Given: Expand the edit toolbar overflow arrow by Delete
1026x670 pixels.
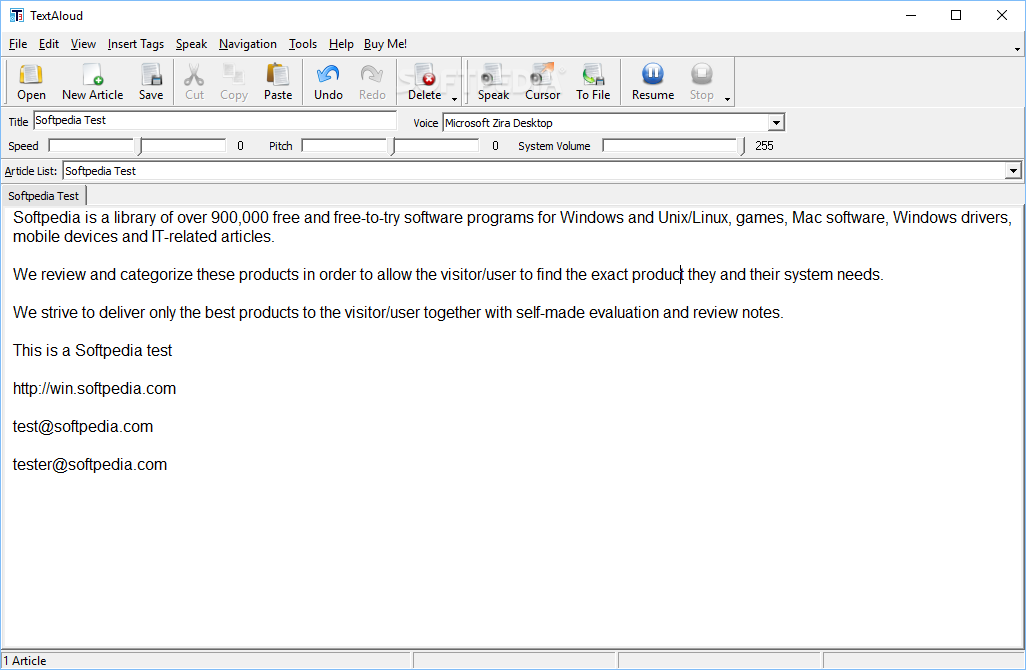Looking at the screenshot, I should 454,99.
